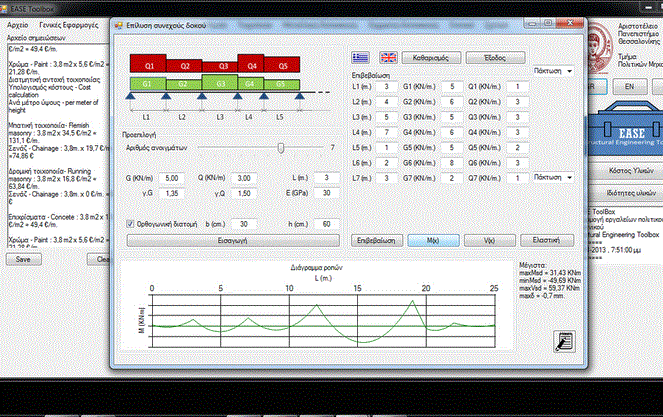Click the dialog title bar app icon
Screen dimensions: 663x417
(x=119, y=25)
